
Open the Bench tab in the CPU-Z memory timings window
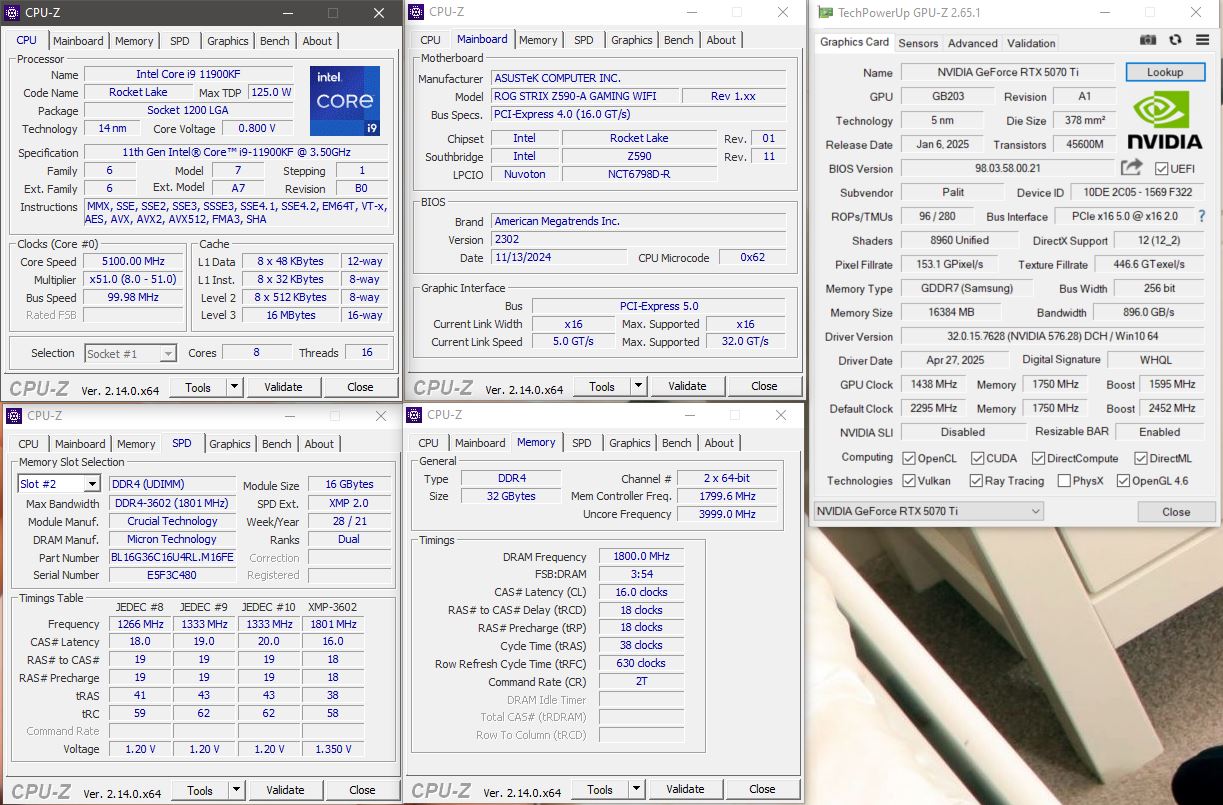tap(677, 443)
